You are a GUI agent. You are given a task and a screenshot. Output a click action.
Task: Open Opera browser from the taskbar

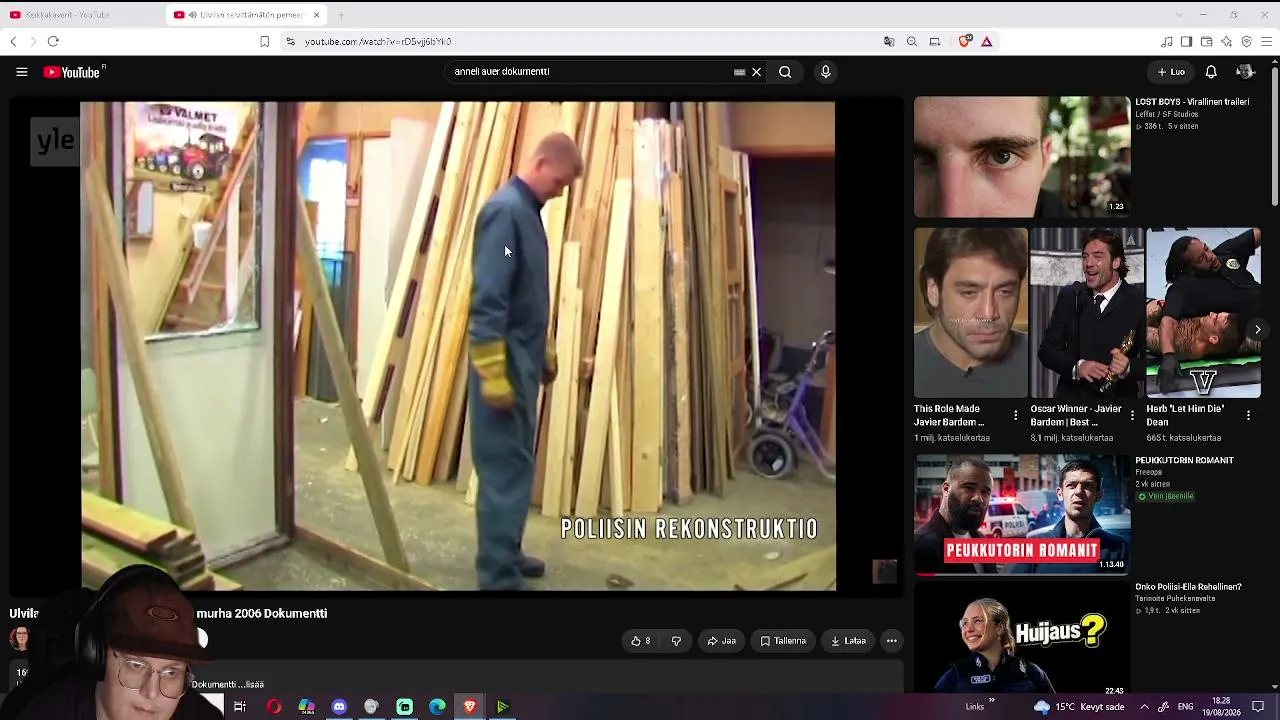pos(273,707)
